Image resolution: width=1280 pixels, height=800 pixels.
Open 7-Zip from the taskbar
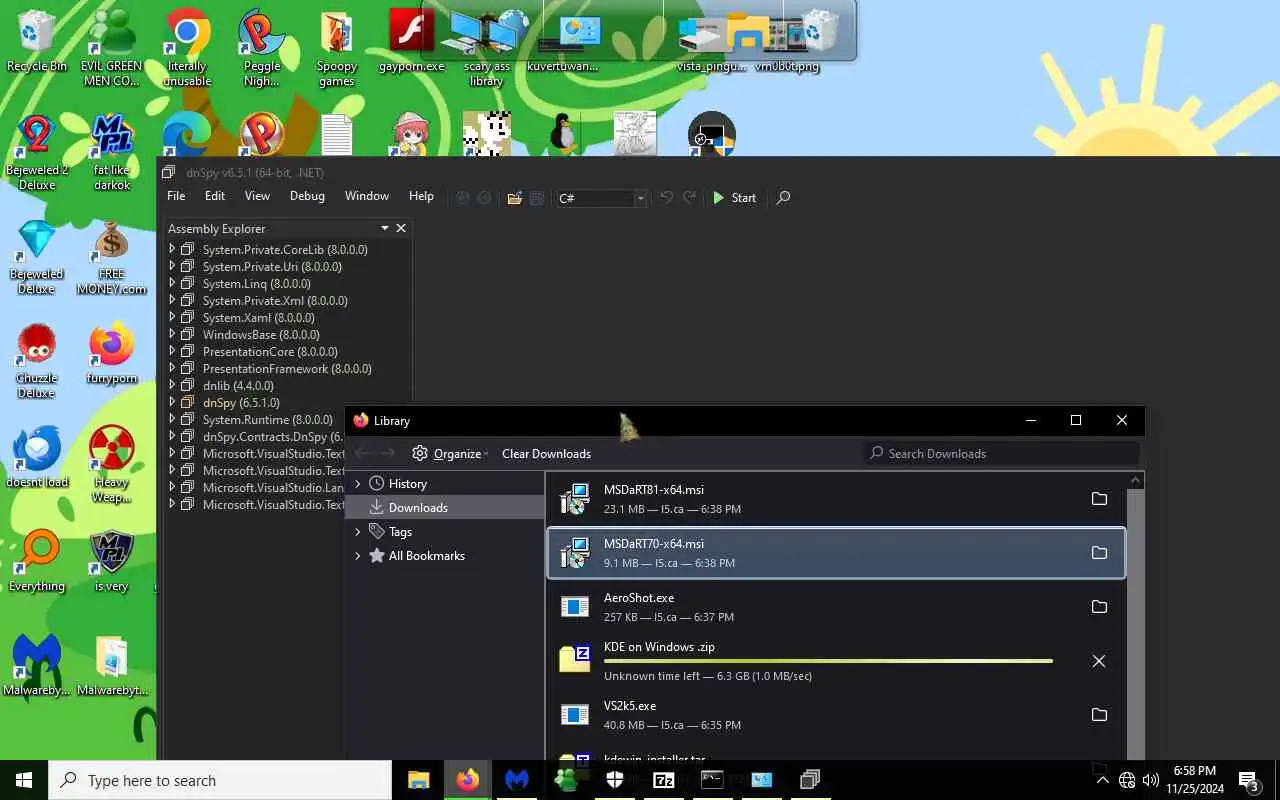pyautogui.click(x=663, y=780)
